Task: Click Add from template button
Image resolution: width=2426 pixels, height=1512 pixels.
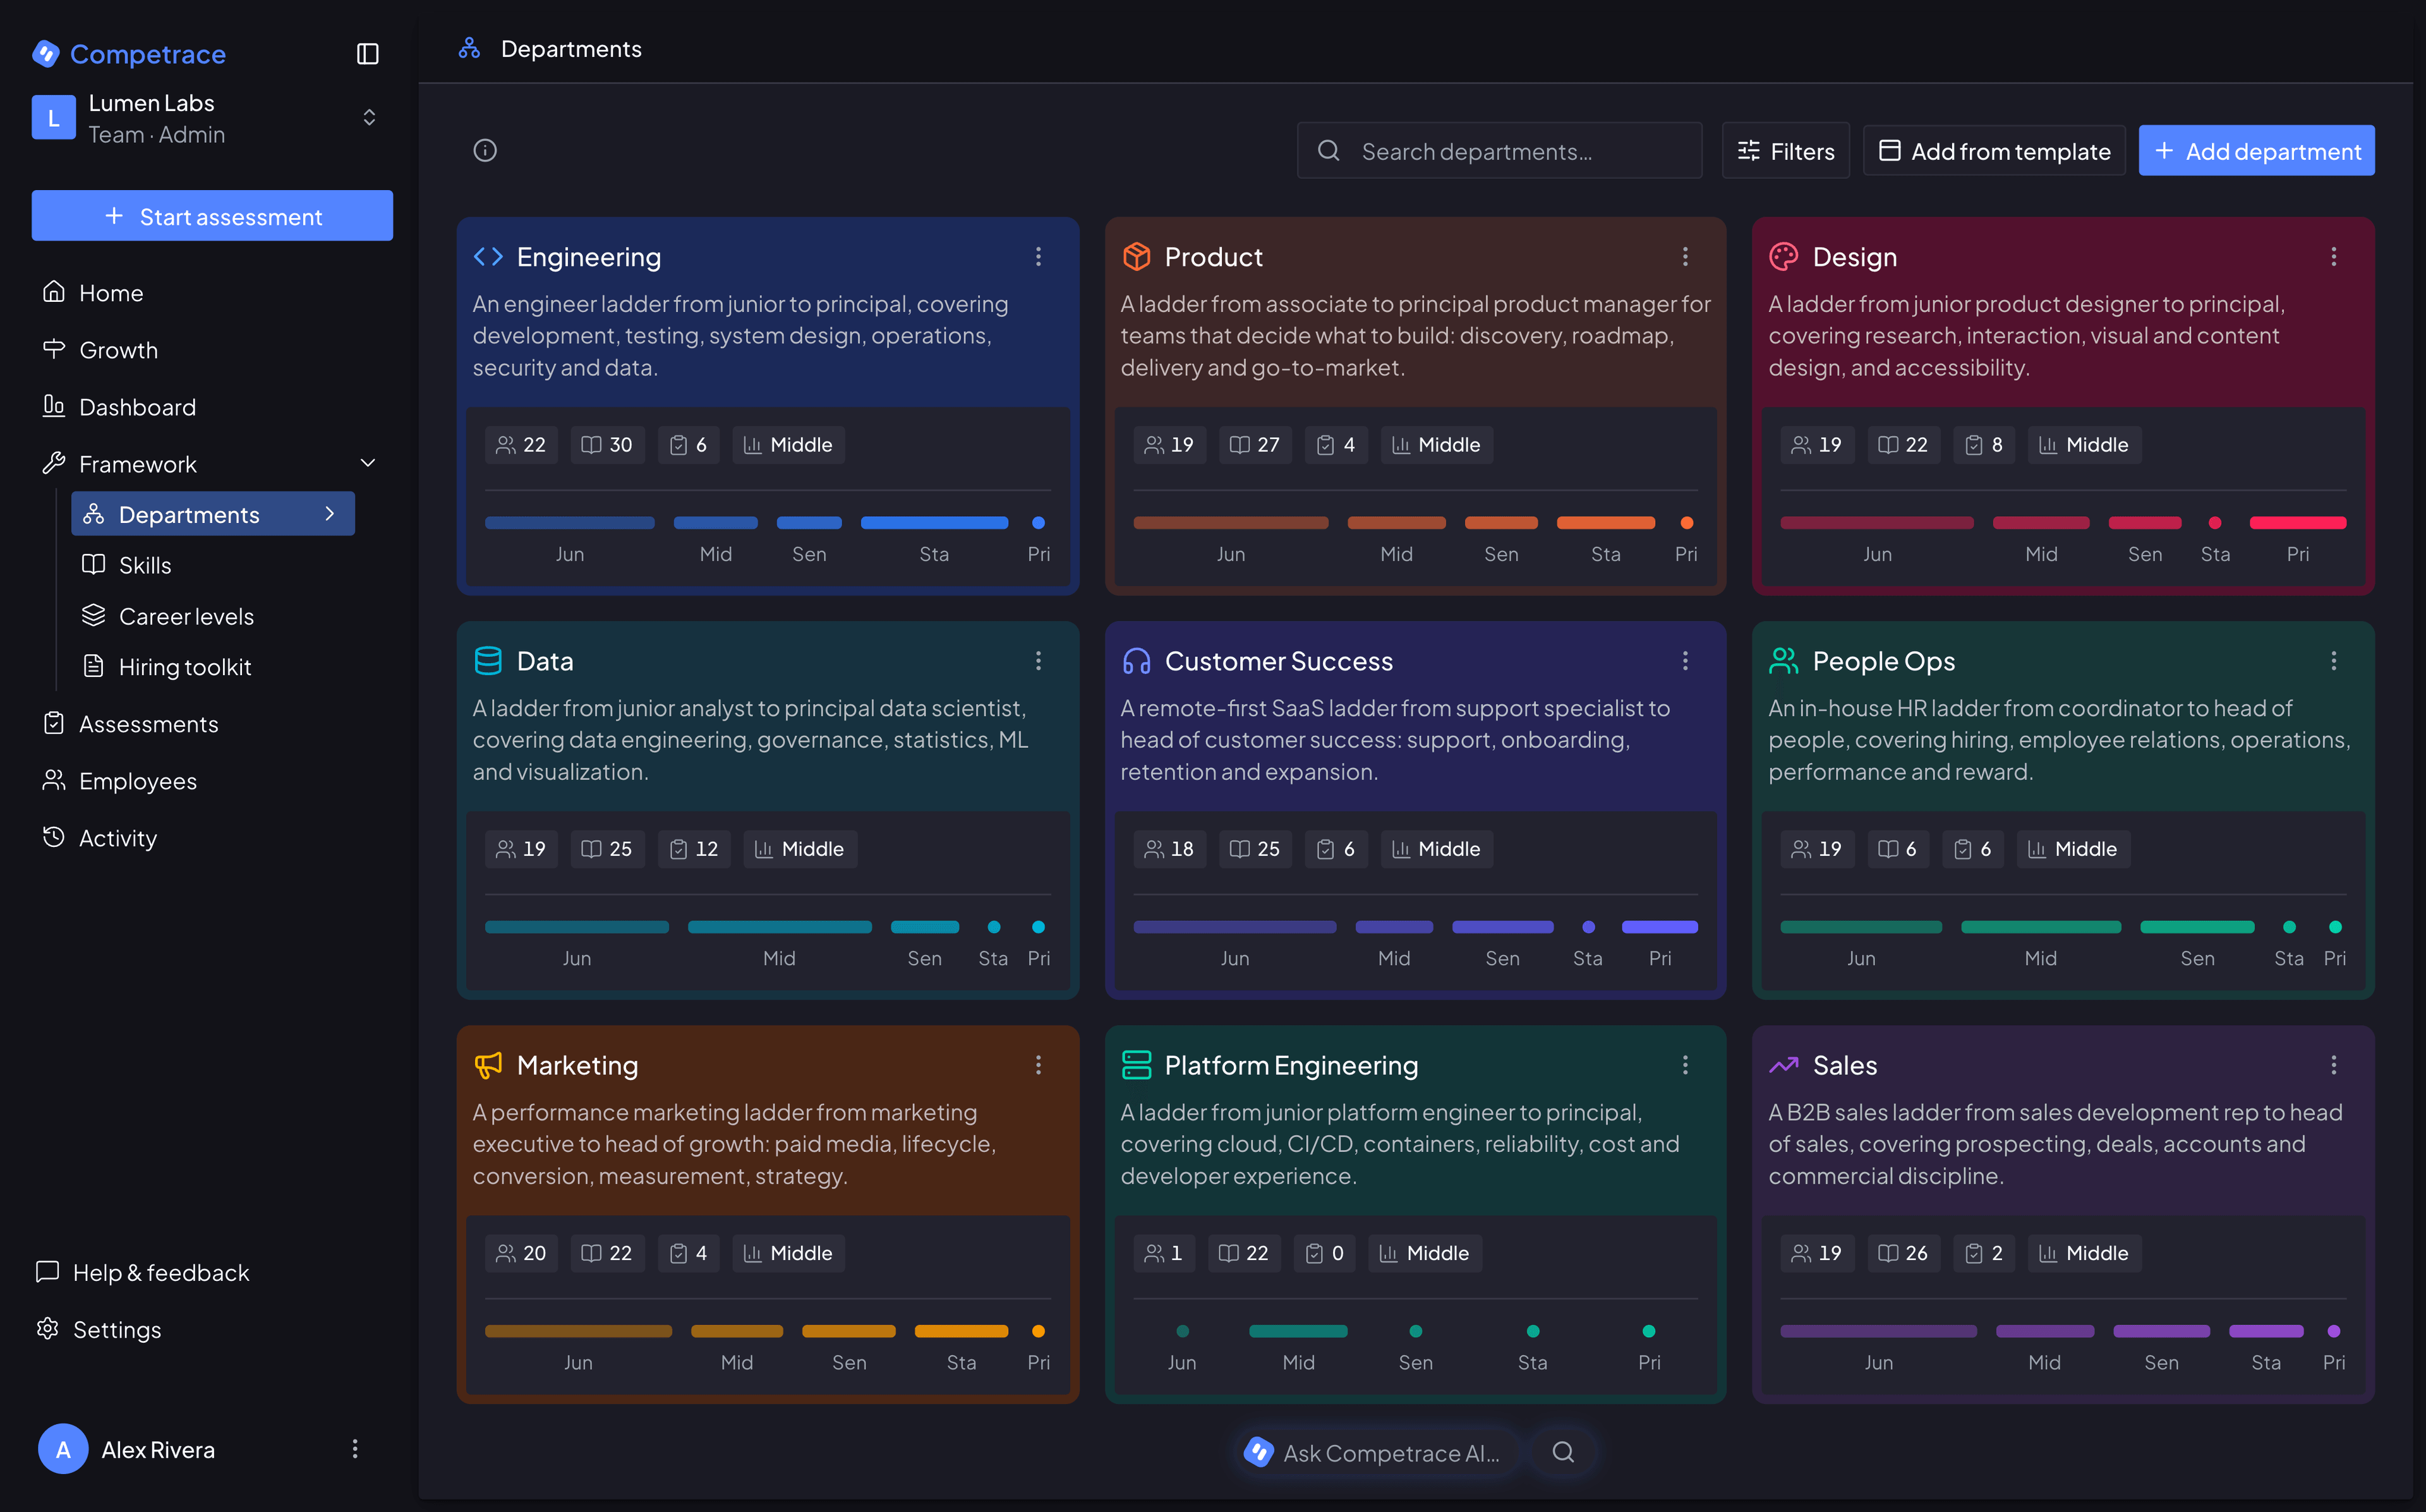Action: point(1994,151)
